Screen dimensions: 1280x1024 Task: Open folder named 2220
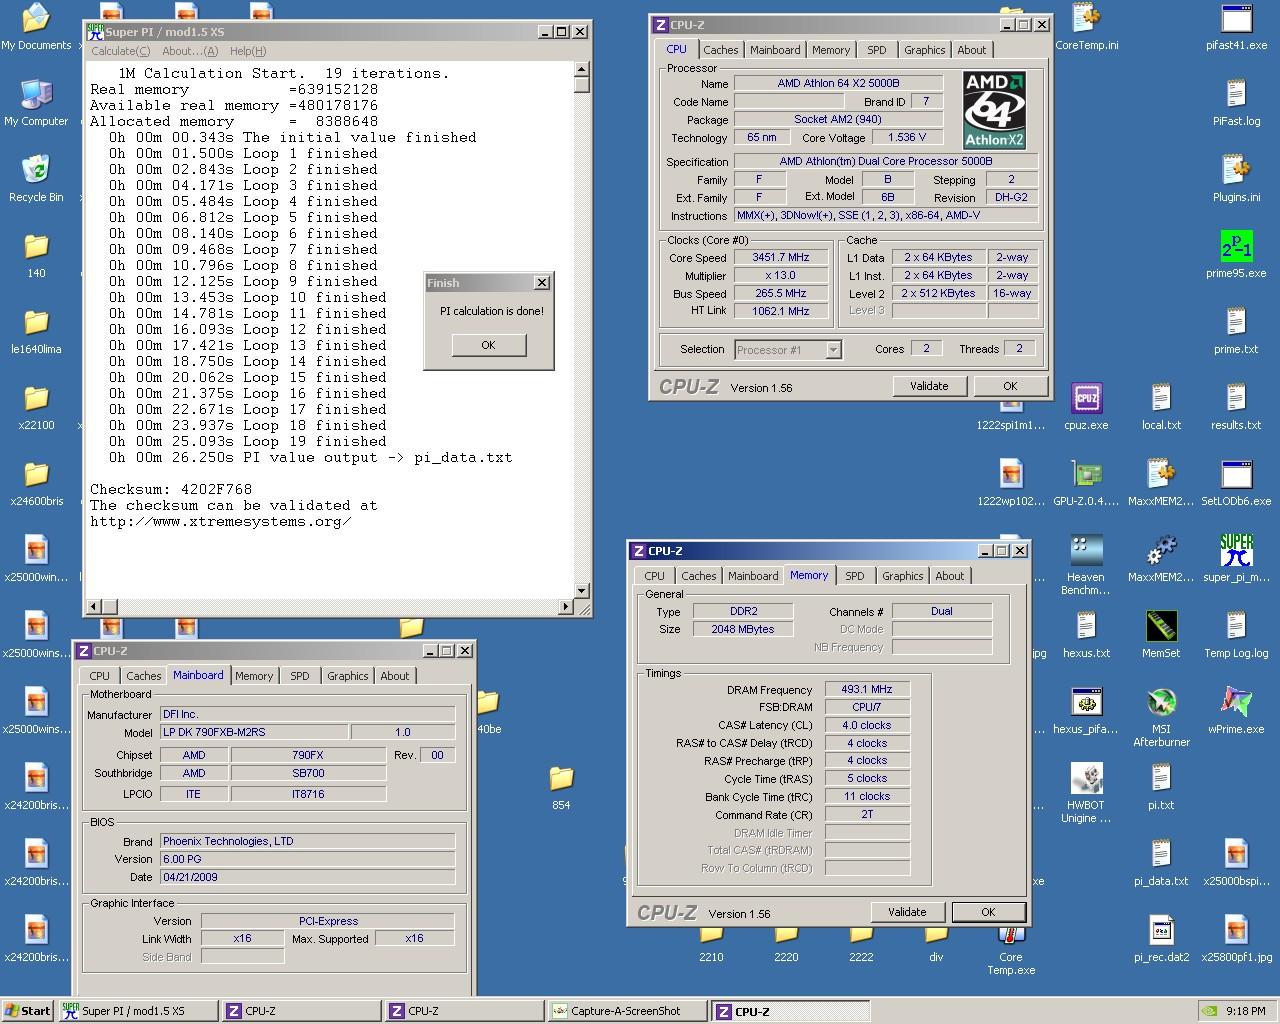tap(786, 945)
